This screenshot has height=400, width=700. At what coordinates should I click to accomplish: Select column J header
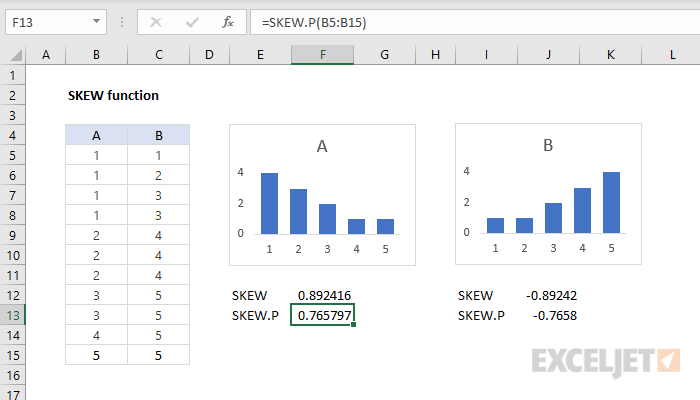548,55
